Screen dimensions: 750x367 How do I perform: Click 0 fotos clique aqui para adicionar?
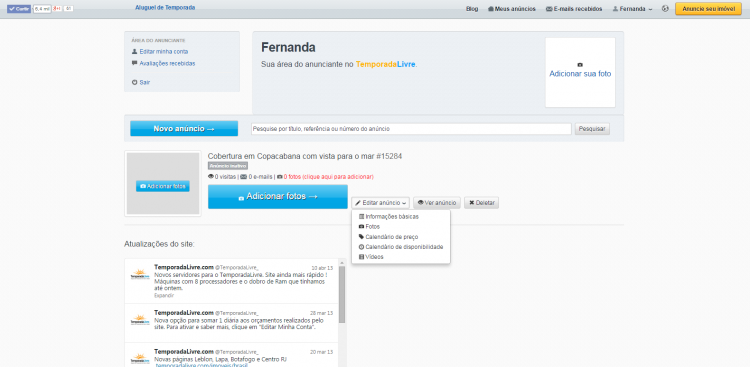328,177
